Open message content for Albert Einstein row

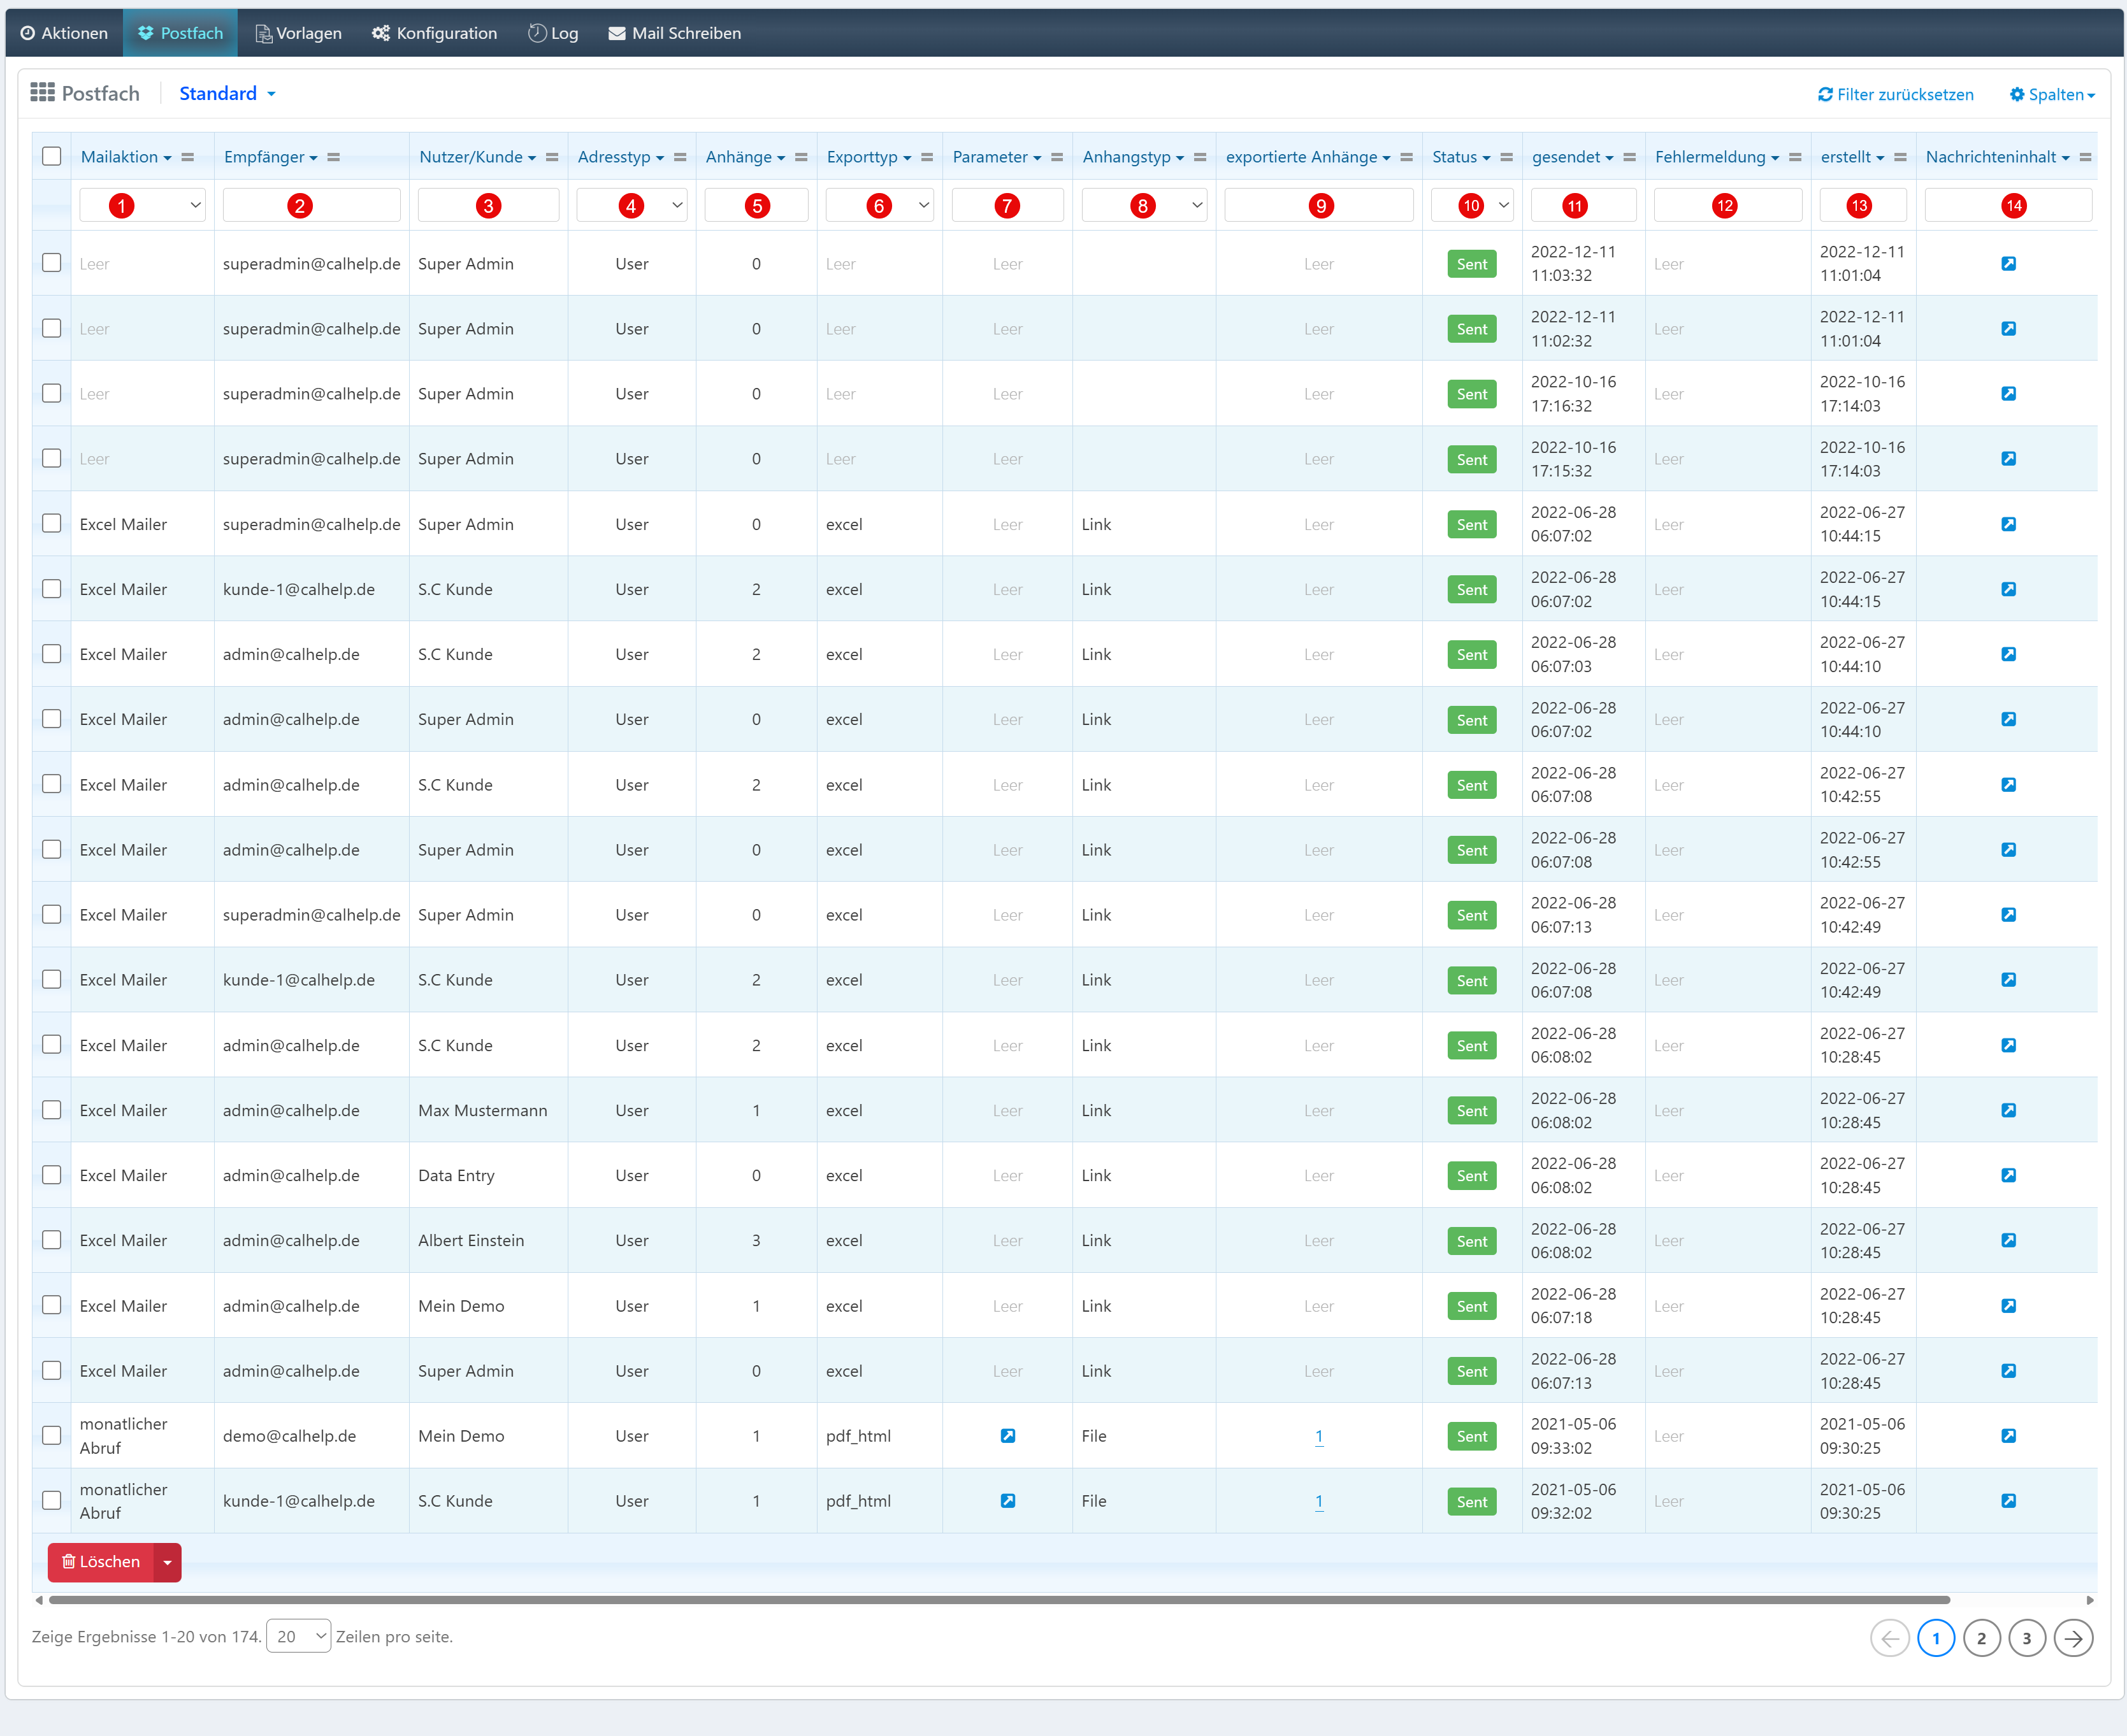pyautogui.click(x=2008, y=1240)
